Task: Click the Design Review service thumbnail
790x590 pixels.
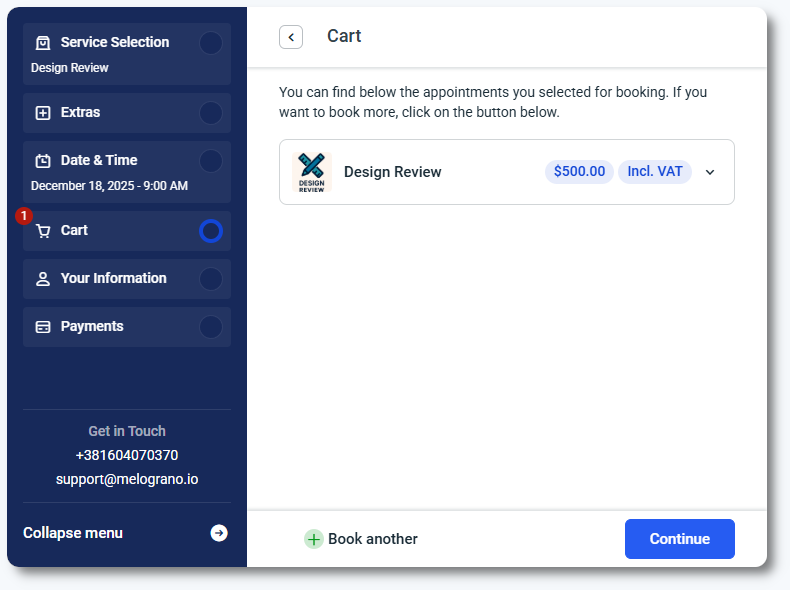Action: 312,172
